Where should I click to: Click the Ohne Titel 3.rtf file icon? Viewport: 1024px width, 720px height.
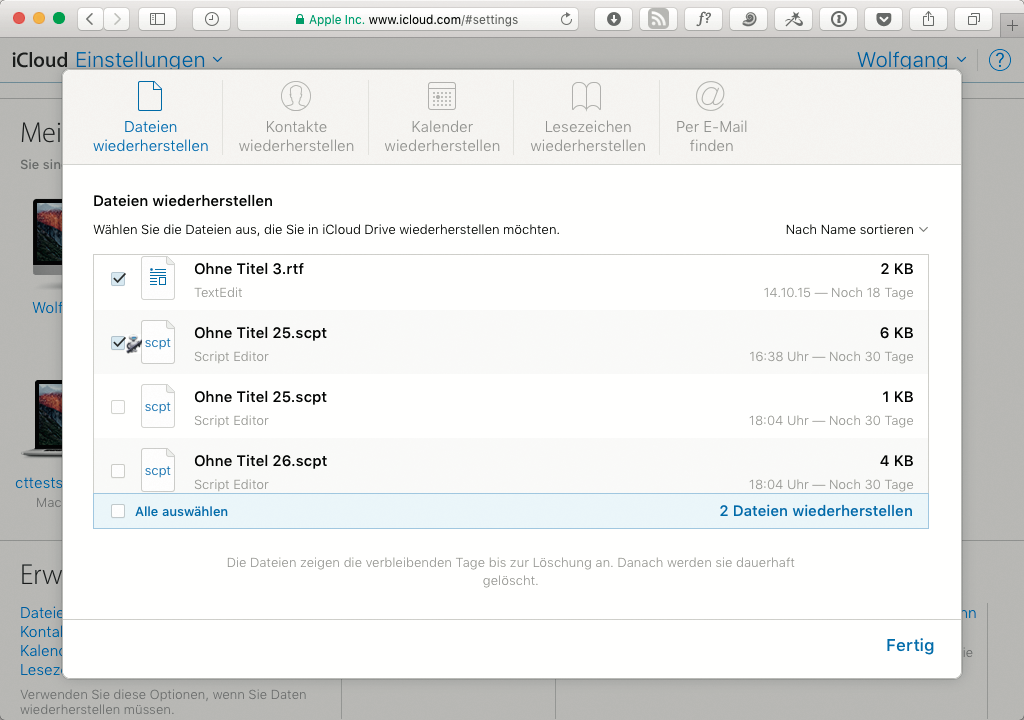point(158,278)
